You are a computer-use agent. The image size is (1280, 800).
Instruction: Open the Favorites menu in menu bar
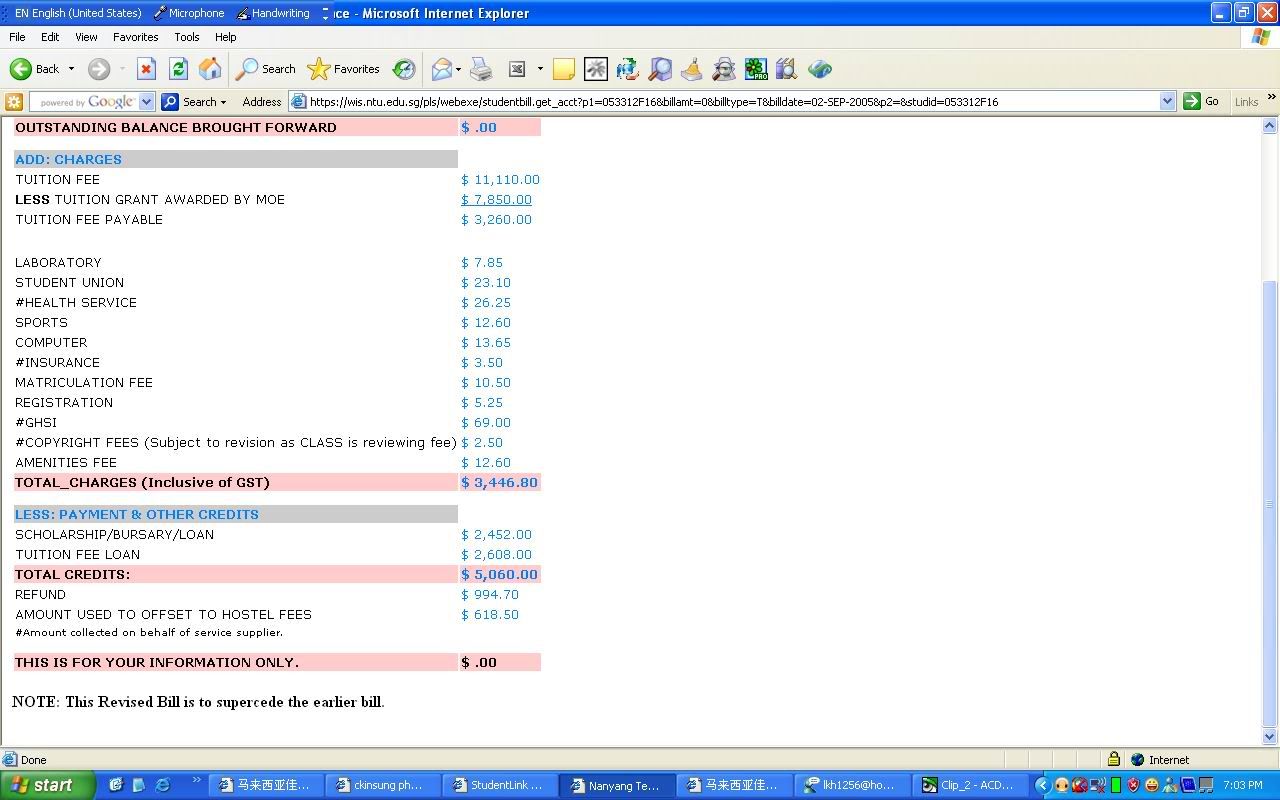point(135,37)
